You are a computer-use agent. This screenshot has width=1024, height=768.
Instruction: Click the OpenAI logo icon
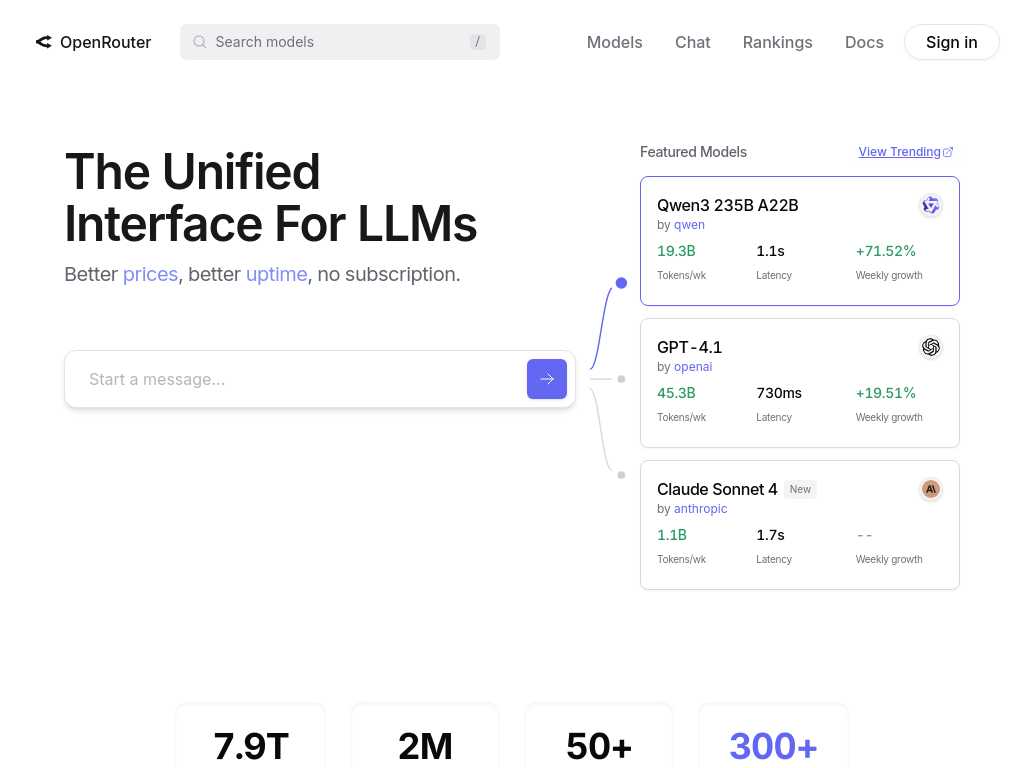[931, 347]
